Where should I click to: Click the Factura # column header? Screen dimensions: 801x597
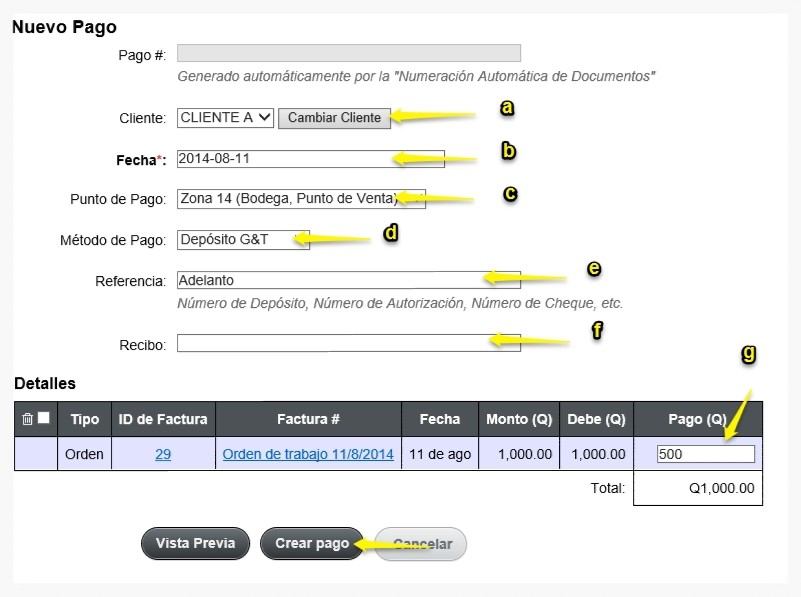[309, 419]
